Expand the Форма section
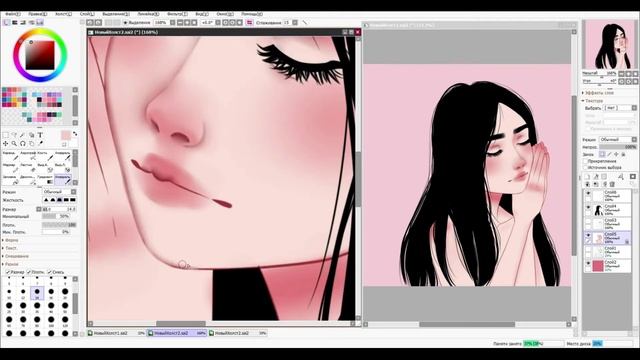The height and width of the screenshot is (360, 640). 11,240
